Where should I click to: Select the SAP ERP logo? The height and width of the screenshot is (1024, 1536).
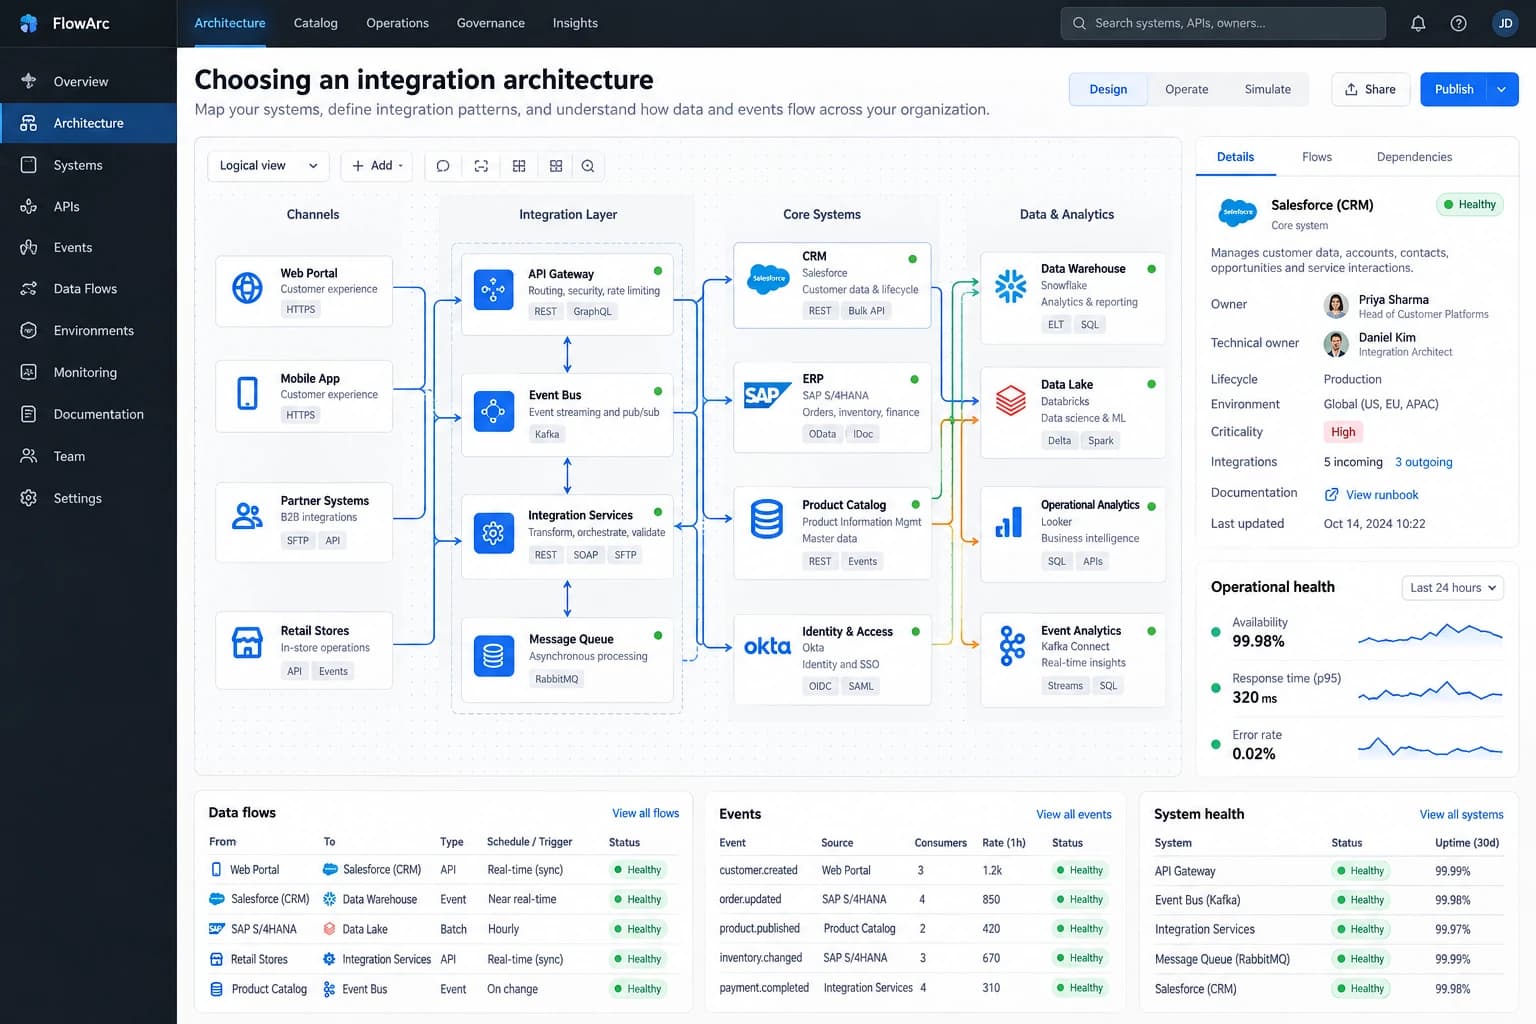pyautogui.click(x=768, y=396)
